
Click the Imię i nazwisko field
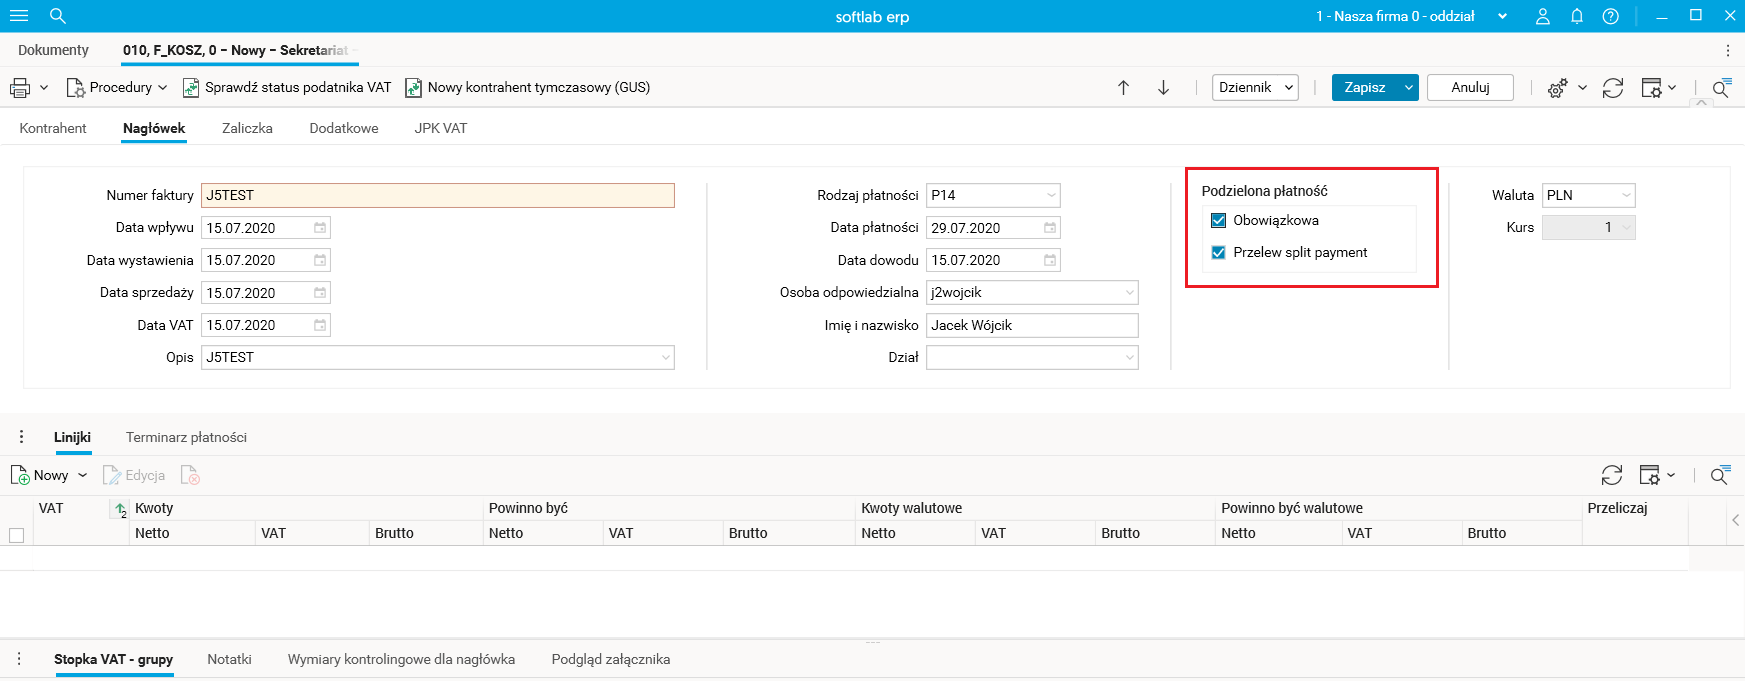pos(1032,325)
